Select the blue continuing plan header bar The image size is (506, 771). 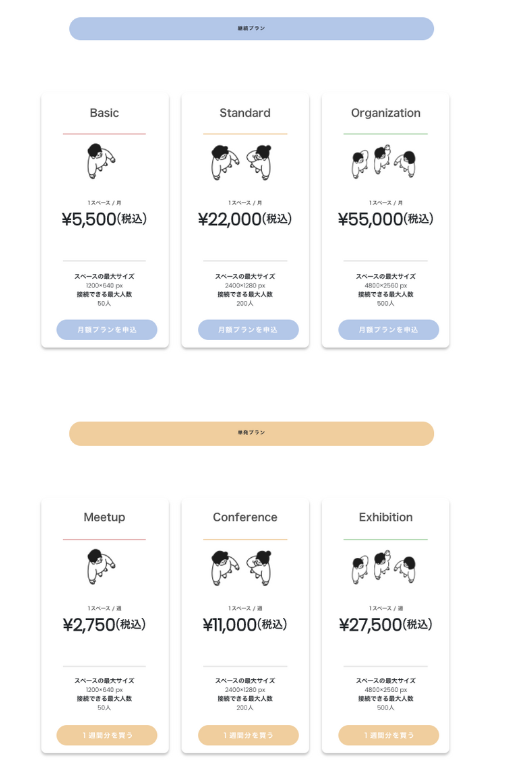click(251, 29)
